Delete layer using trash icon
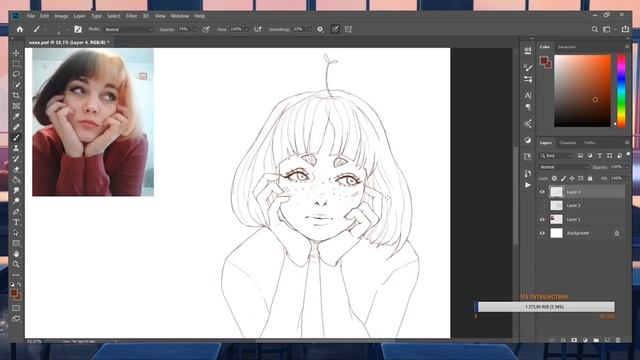Image resolution: width=640 pixels, height=360 pixels. tap(618, 340)
